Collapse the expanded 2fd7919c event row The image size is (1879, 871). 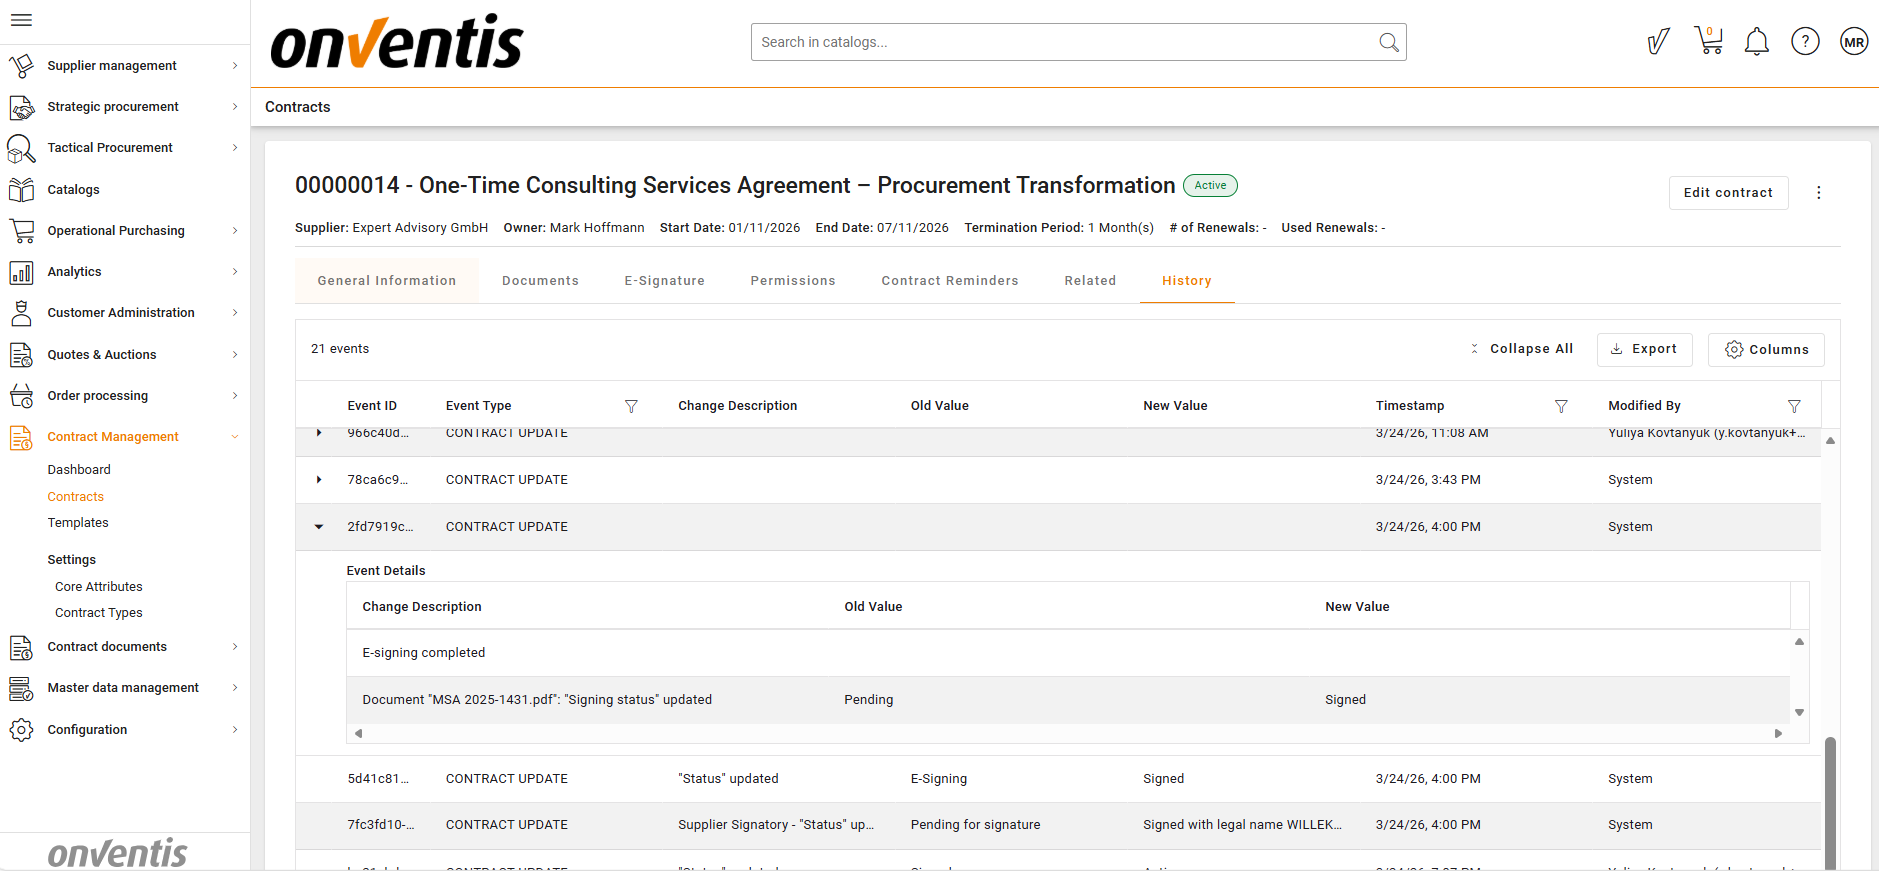[x=319, y=527]
